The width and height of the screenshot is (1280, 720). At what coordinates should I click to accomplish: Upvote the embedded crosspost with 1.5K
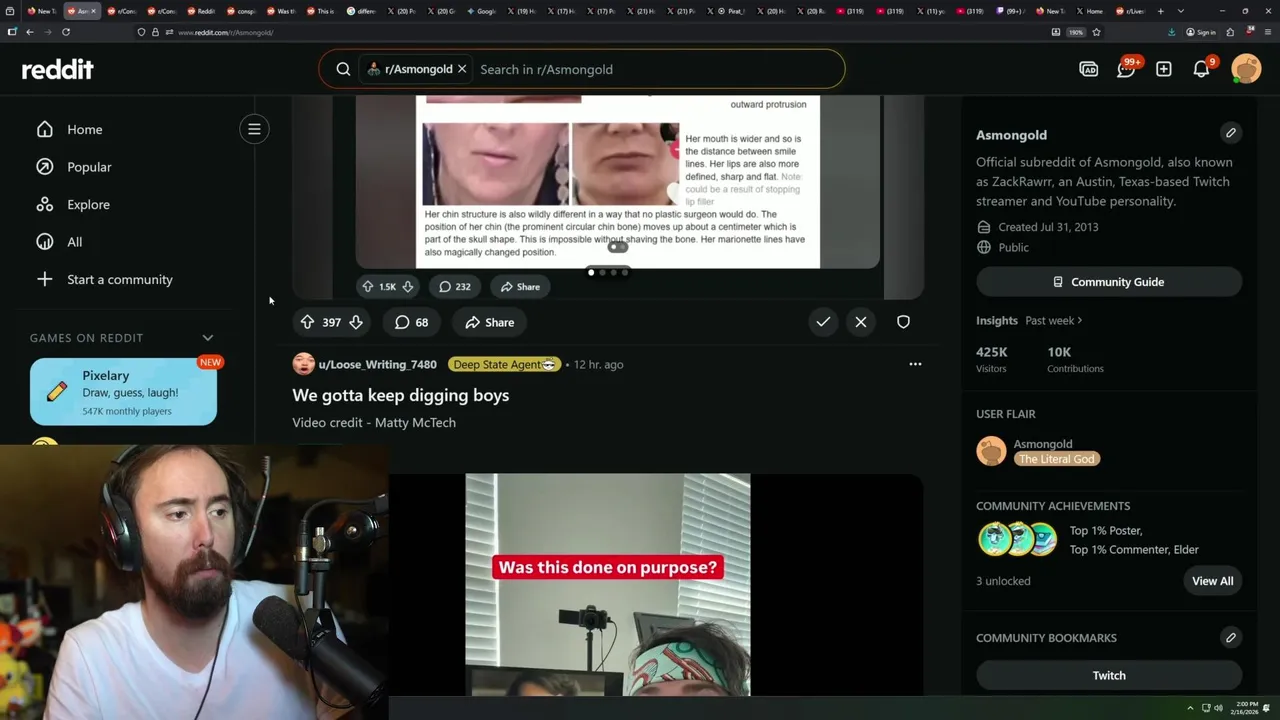pyautogui.click(x=368, y=286)
